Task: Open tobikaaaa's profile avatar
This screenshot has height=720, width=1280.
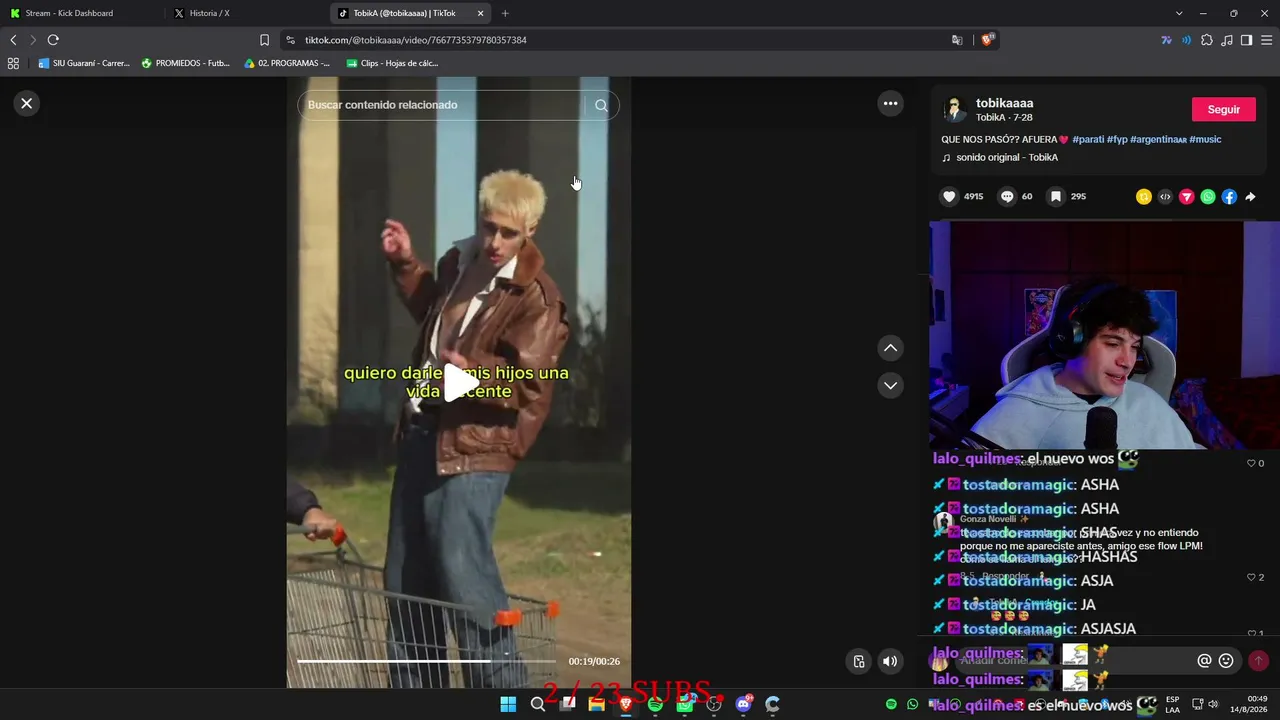Action: tap(955, 109)
